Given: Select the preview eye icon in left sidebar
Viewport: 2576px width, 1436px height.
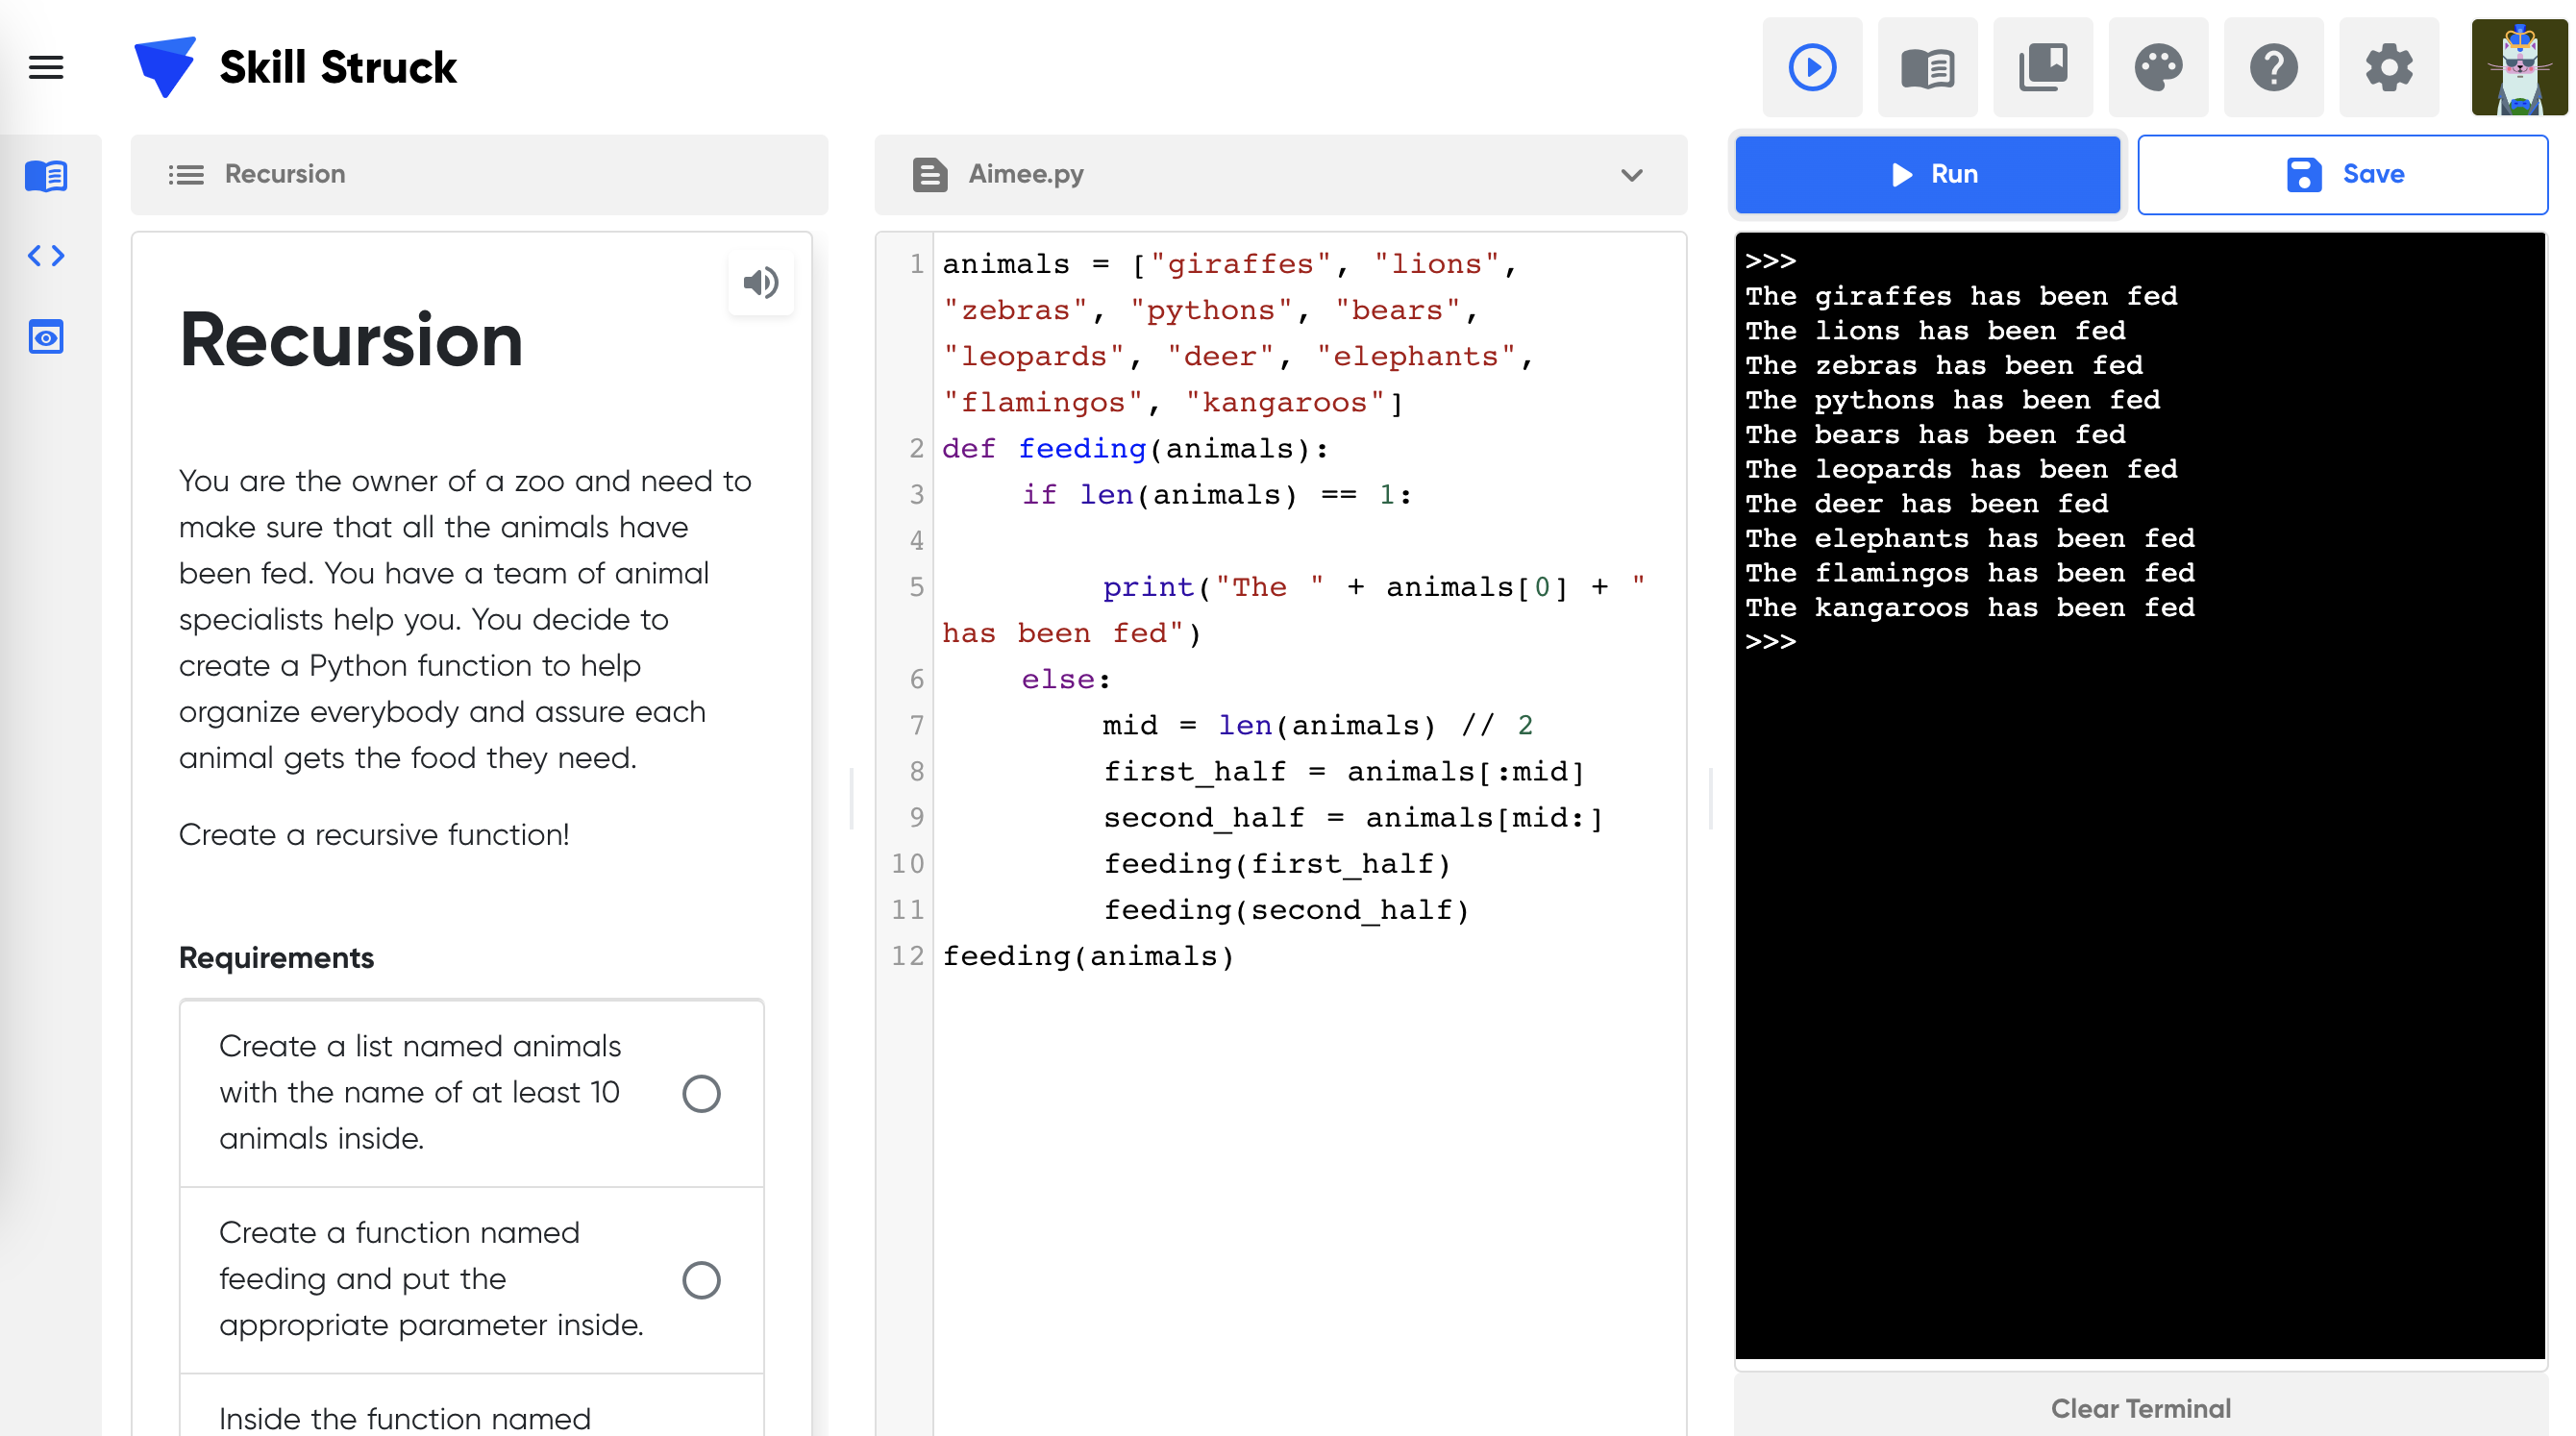Looking at the screenshot, I should point(46,337).
